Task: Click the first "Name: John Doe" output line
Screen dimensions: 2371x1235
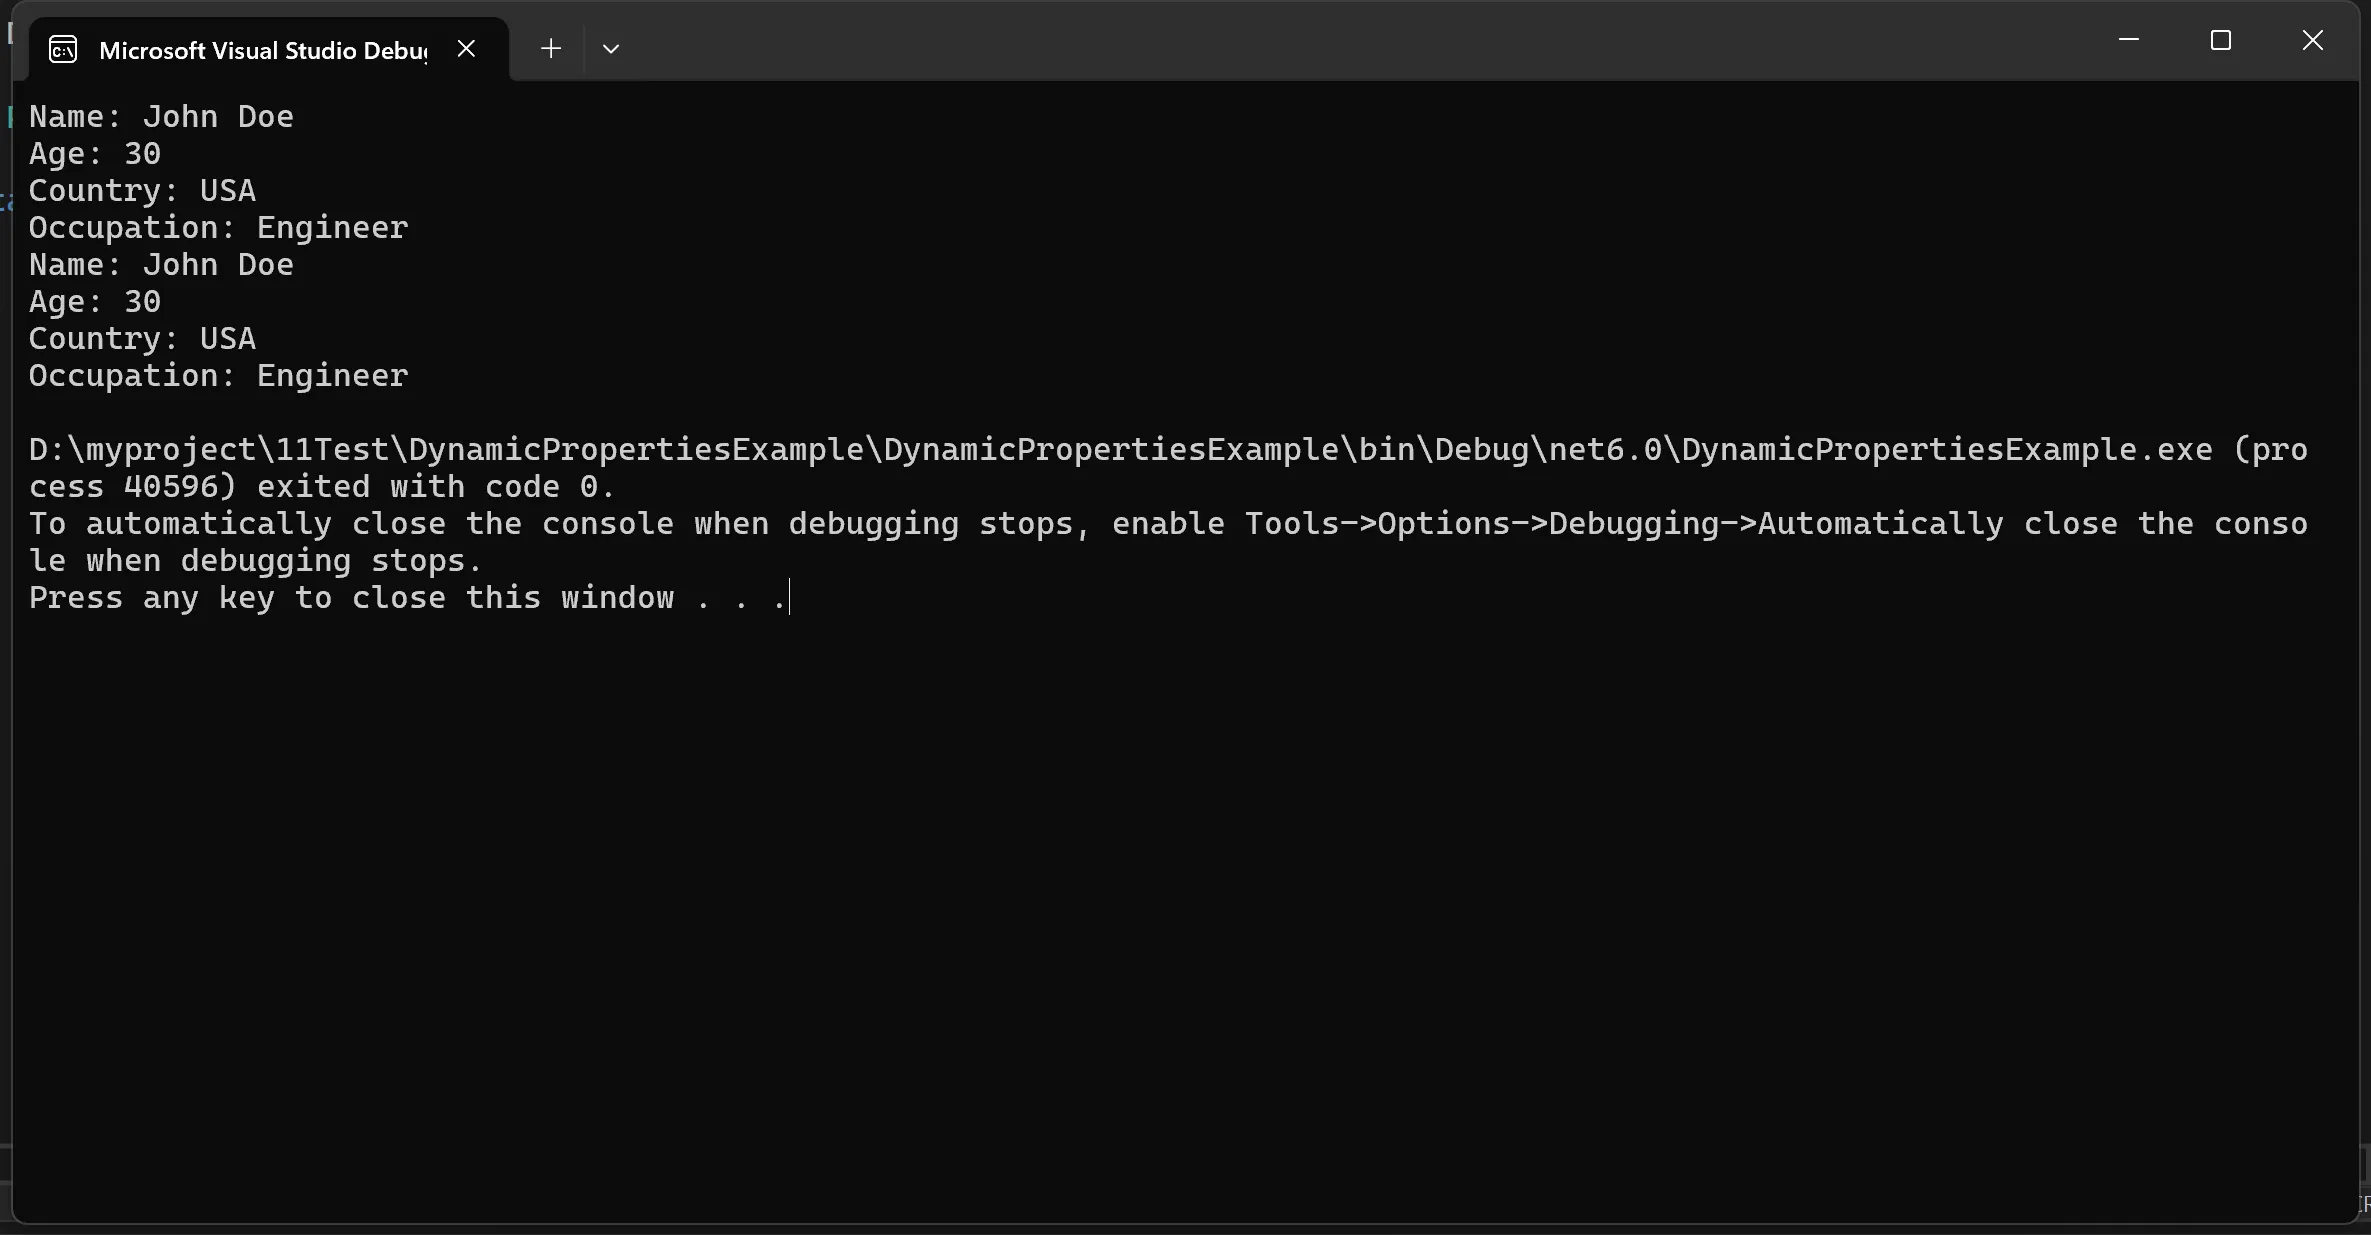Action: tap(161, 117)
